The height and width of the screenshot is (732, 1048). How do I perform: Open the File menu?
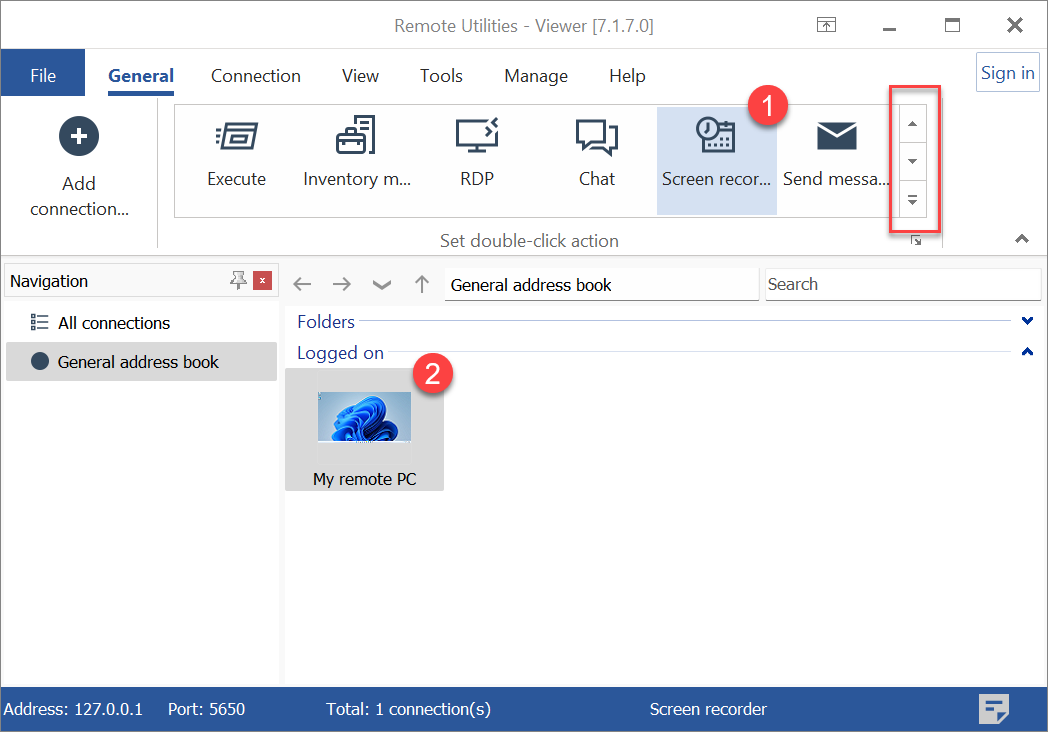pos(43,76)
